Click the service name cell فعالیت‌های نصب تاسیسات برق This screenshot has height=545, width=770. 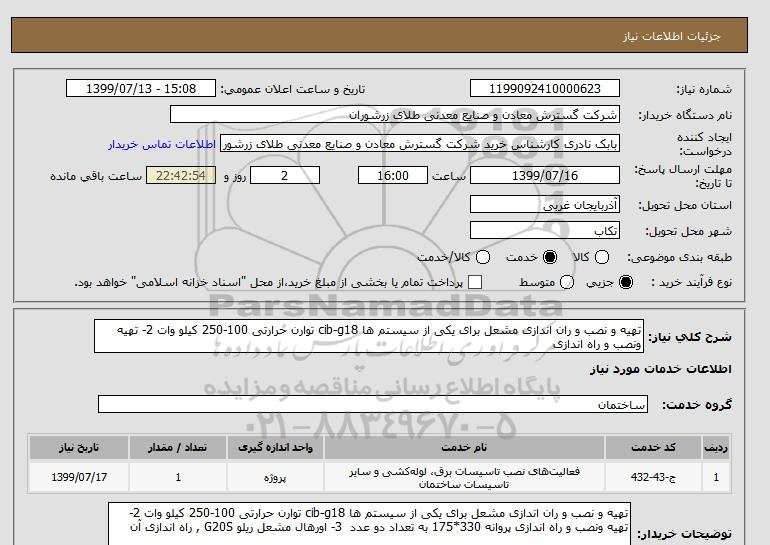464,478
